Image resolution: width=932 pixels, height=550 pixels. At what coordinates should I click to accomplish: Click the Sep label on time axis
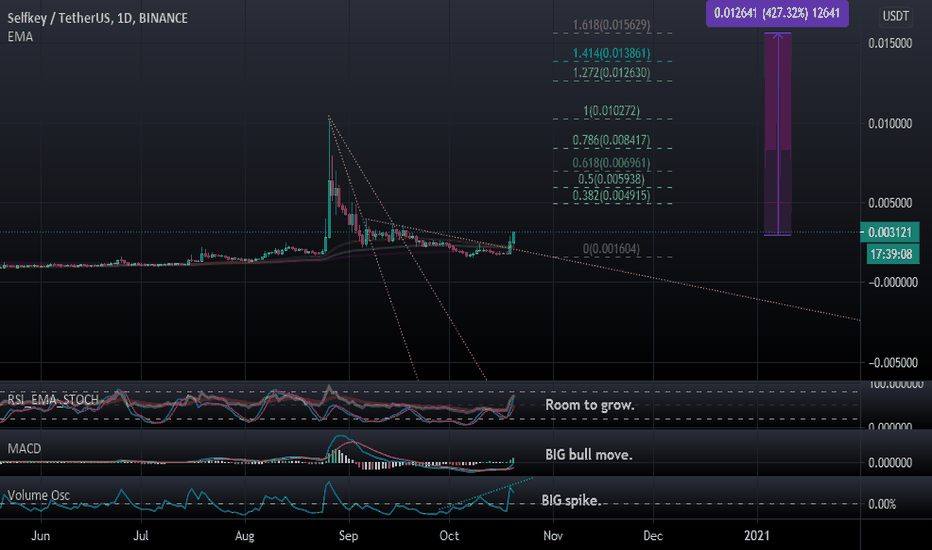click(x=348, y=536)
